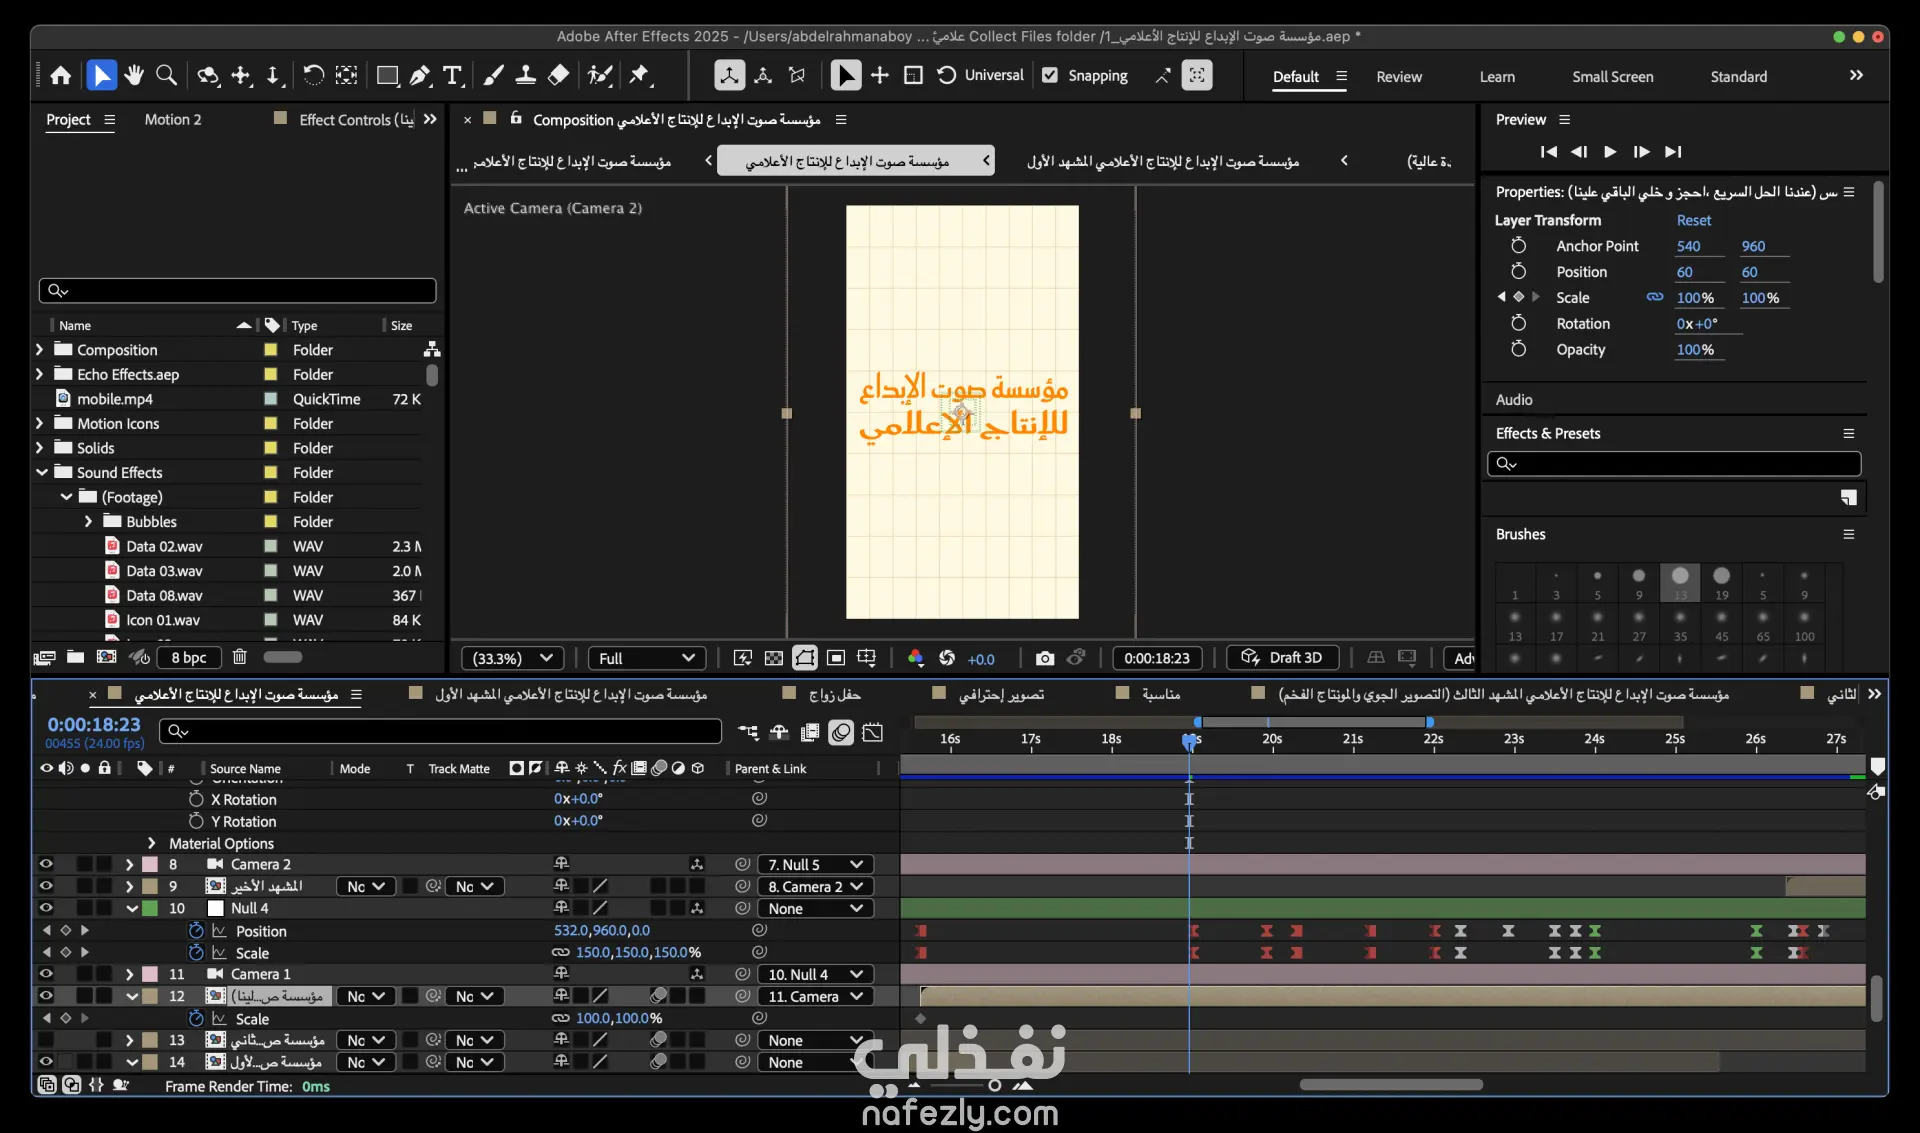Click Reset in Layer Transform
This screenshot has height=1133, width=1920.
pyautogui.click(x=1693, y=220)
